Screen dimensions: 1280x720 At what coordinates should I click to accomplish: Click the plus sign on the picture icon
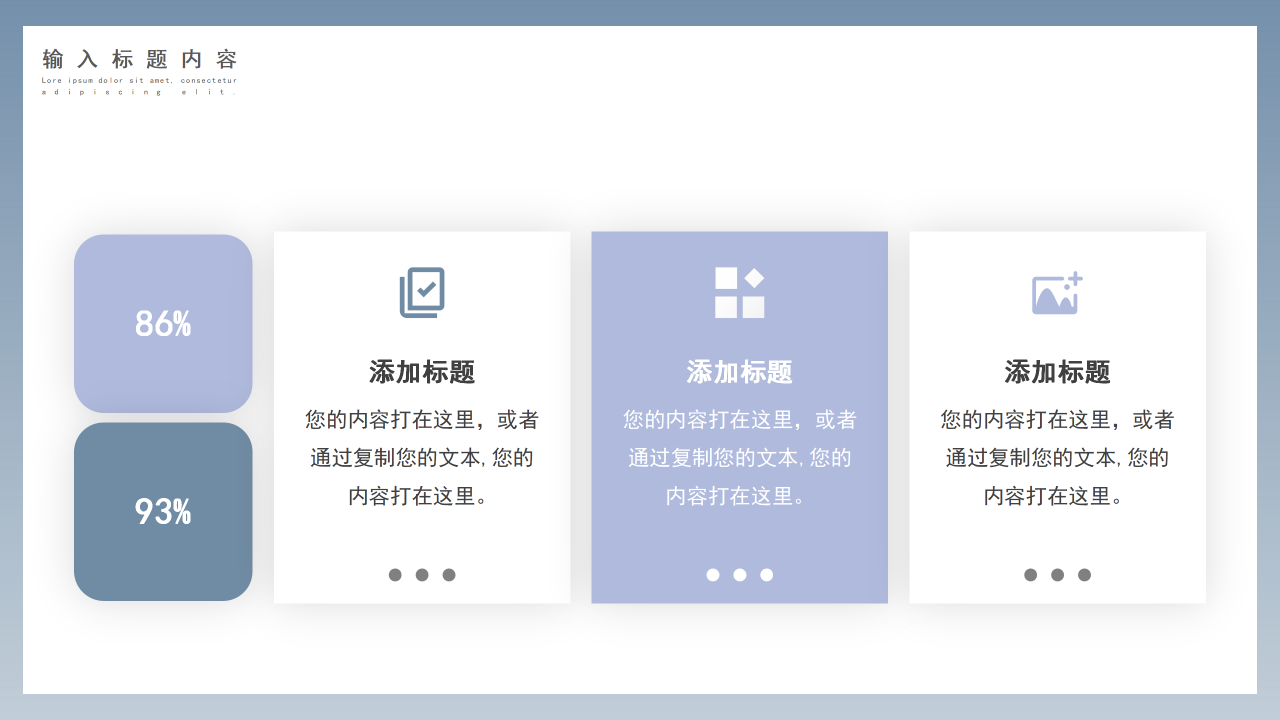(x=1073, y=276)
